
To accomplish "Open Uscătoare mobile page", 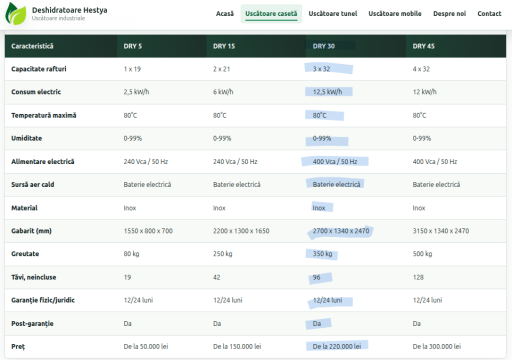I will point(395,14).
